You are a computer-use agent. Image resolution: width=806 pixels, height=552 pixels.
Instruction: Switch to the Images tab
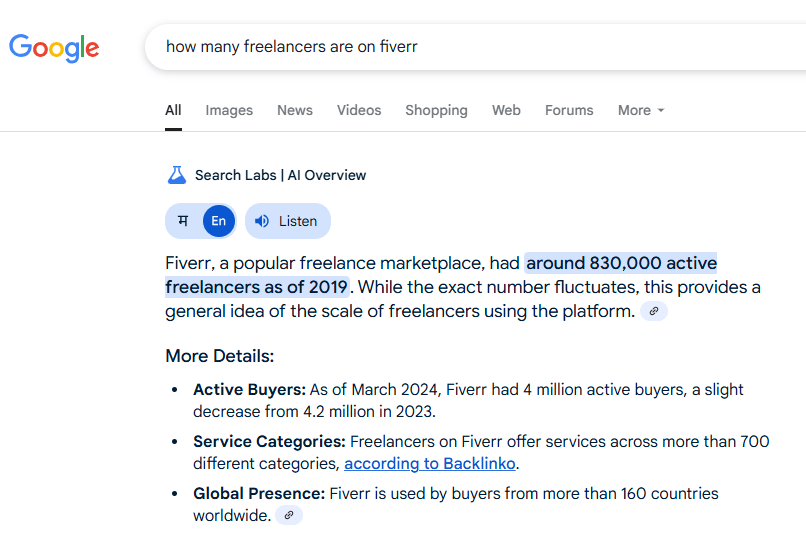pos(229,110)
